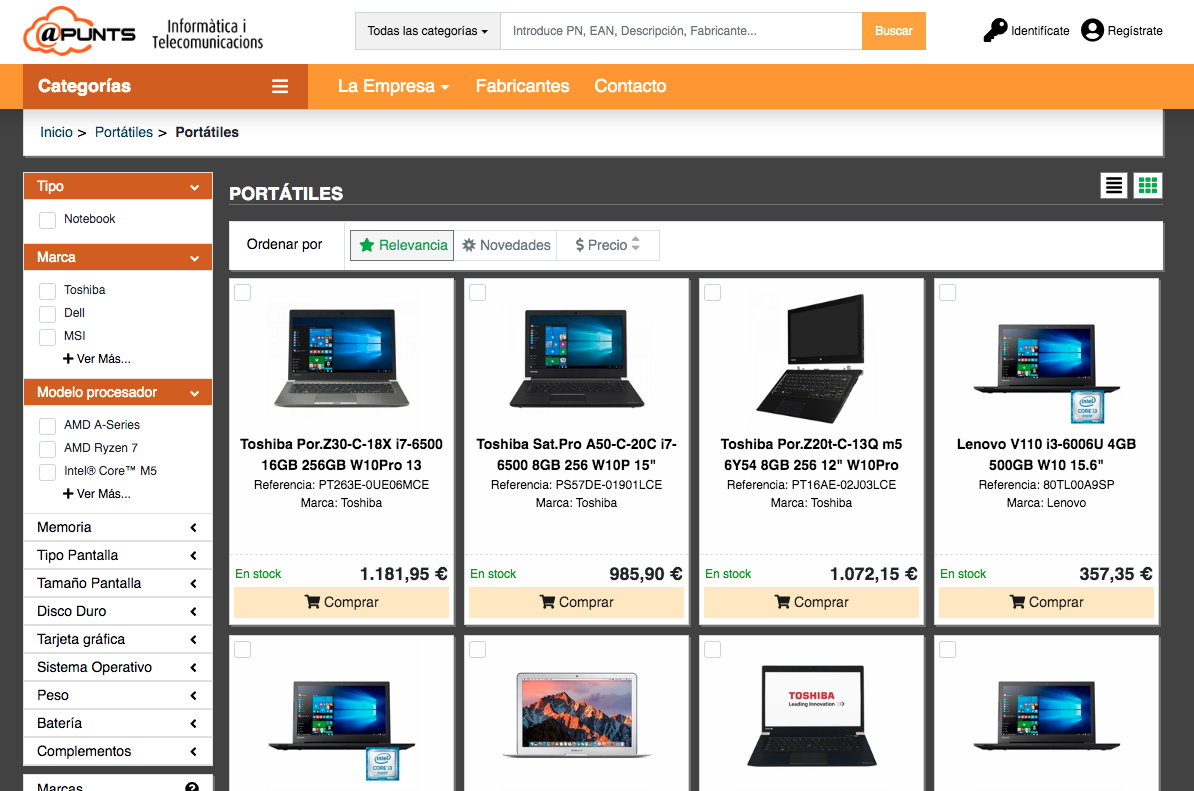This screenshot has width=1194, height=791.
Task: Tick the Intel Core M5 processor checkbox
Action: point(47,472)
